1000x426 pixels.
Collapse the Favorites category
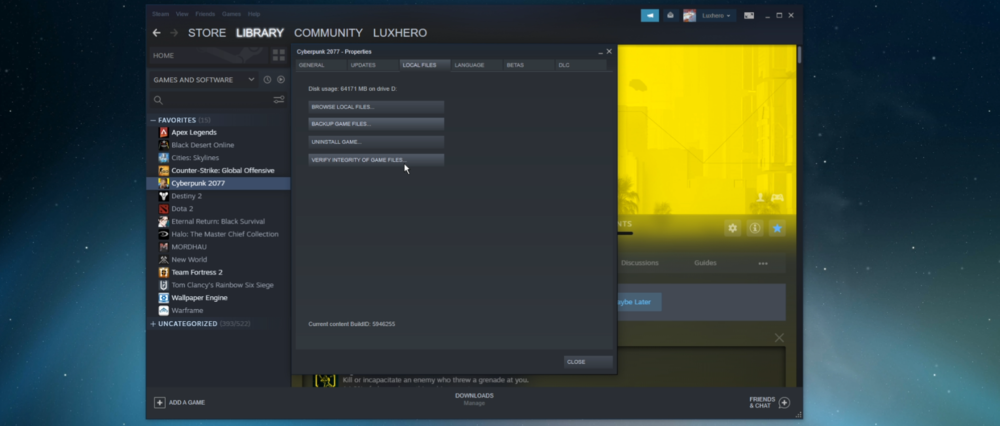coord(153,120)
